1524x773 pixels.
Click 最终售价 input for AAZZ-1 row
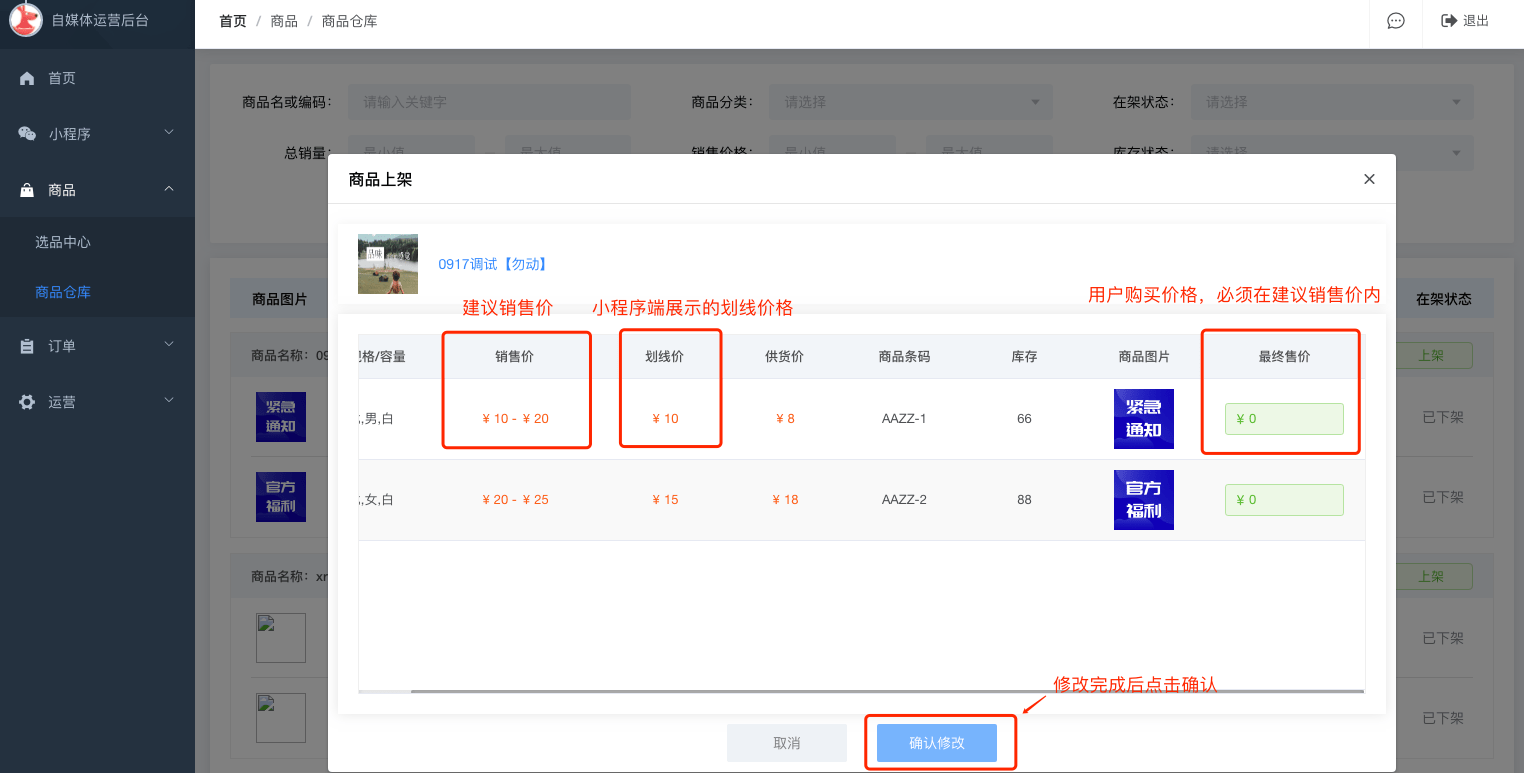pyautogui.click(x=1284, y=419)
